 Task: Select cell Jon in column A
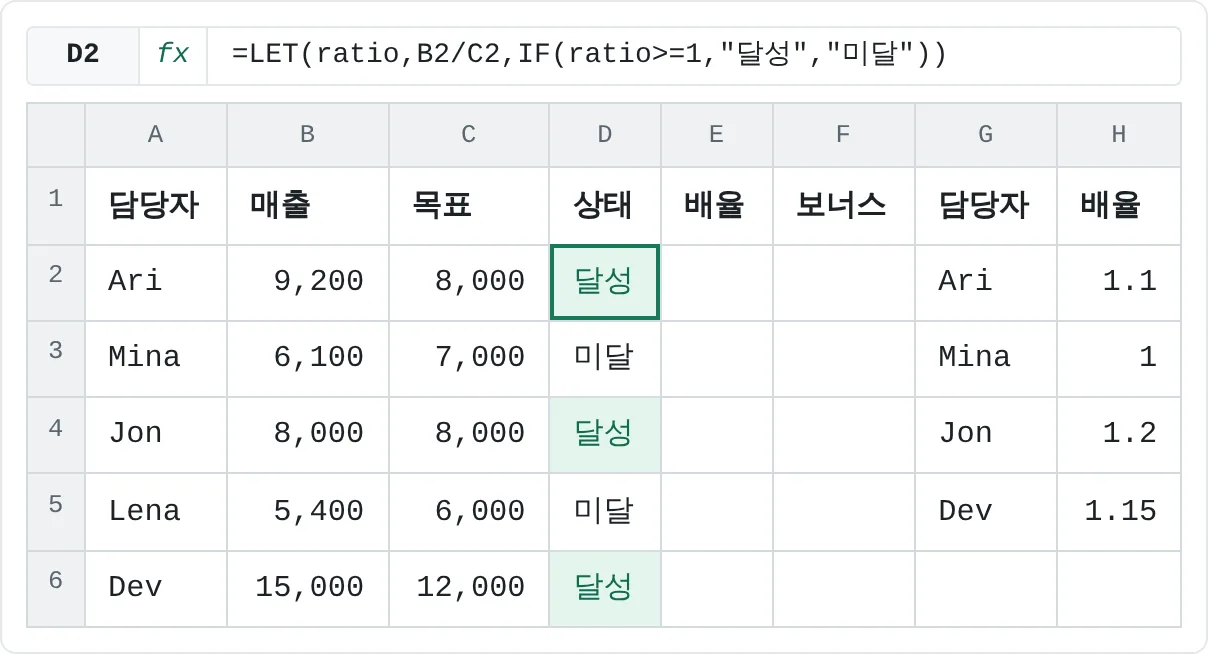coord(156,435)
